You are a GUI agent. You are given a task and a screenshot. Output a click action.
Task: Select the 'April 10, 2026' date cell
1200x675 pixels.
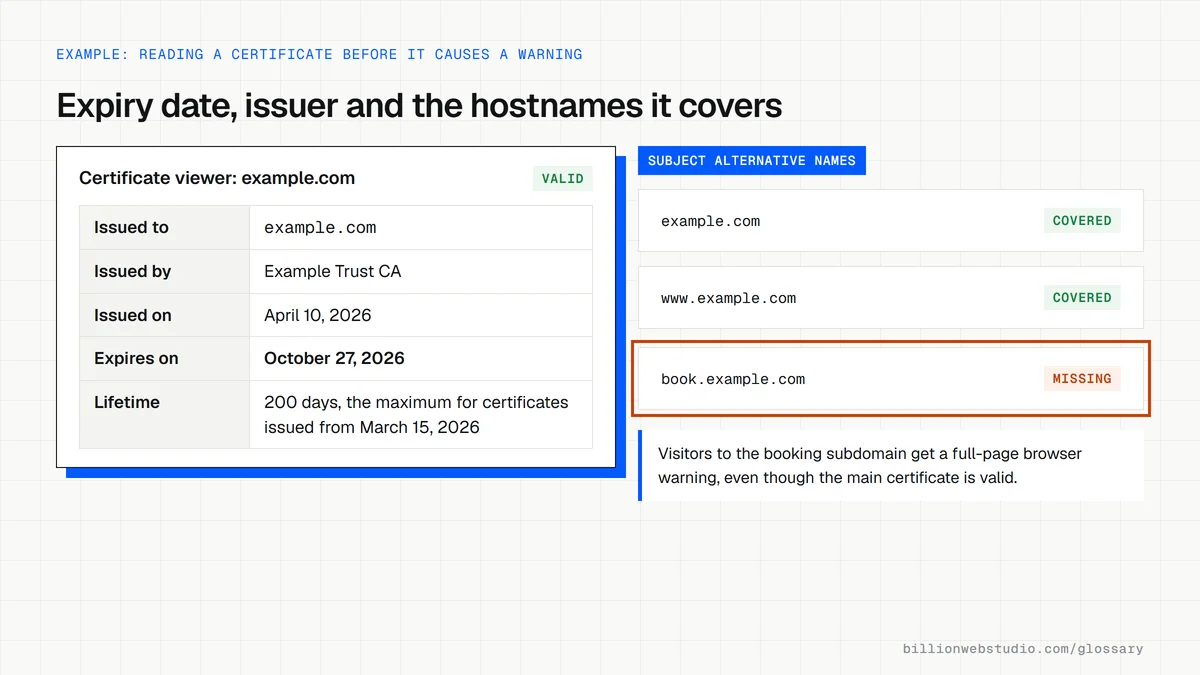[317, 315]
